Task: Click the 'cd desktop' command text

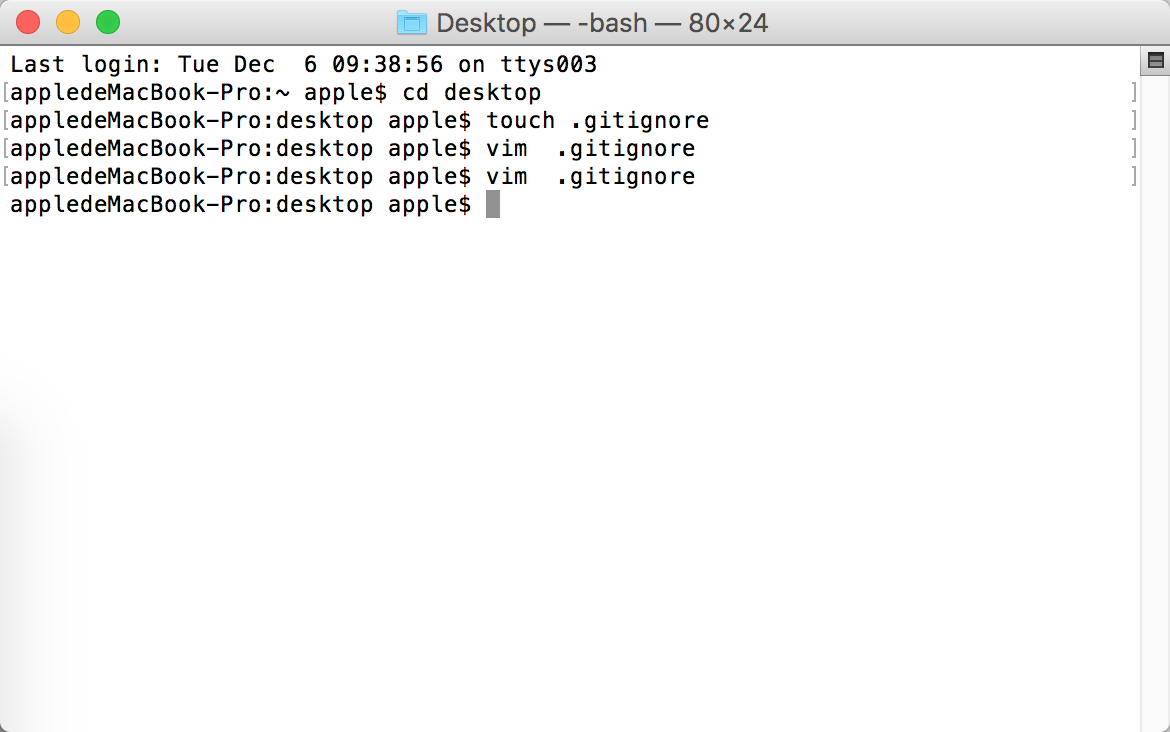Action: click(x=472, y=93)
